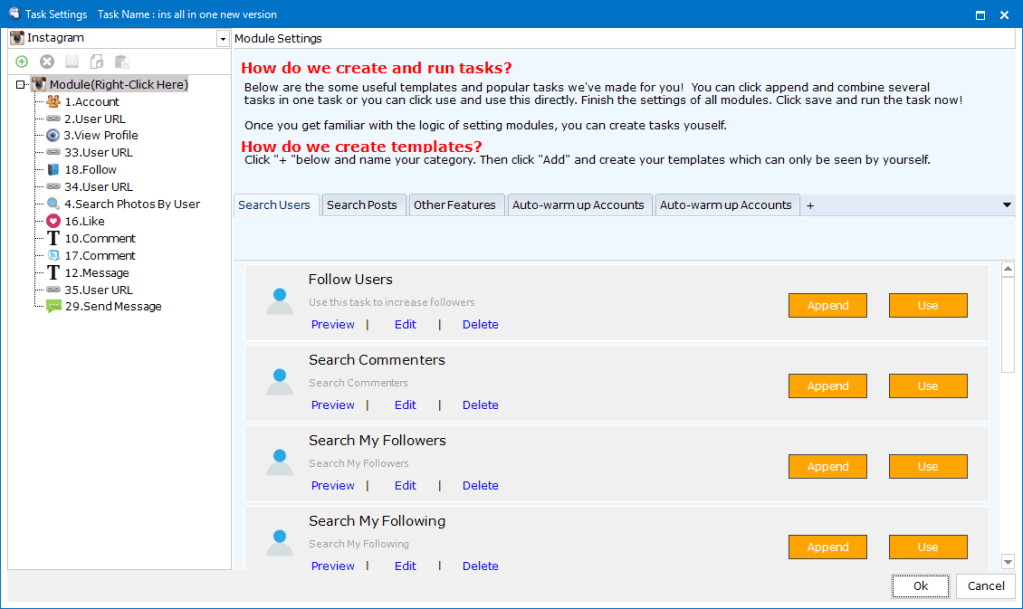The height and width of the screenshot is (609, 1023).
Task: Switch to the Search Posts tab
Action: click(x=361, y=205)
